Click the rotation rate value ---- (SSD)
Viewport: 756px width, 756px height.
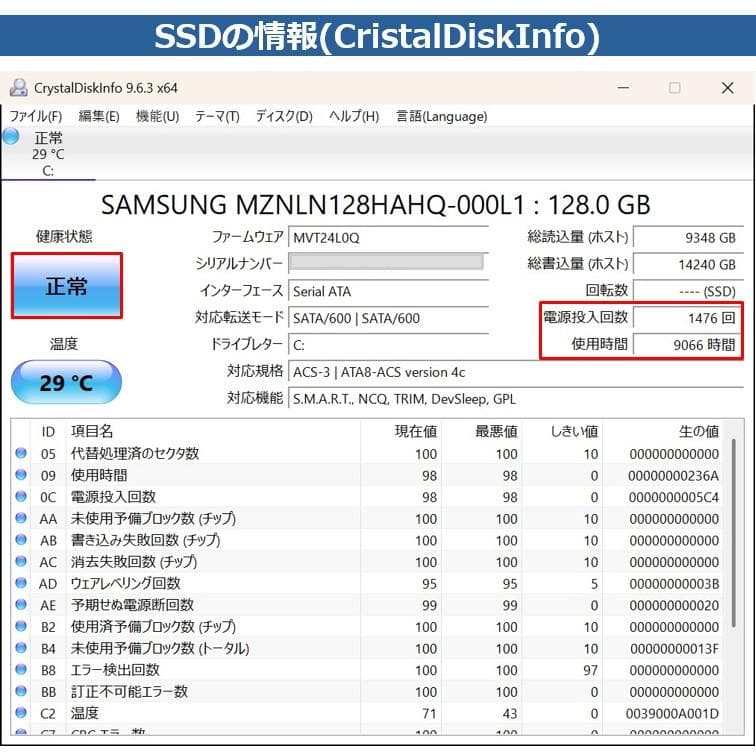688,291
